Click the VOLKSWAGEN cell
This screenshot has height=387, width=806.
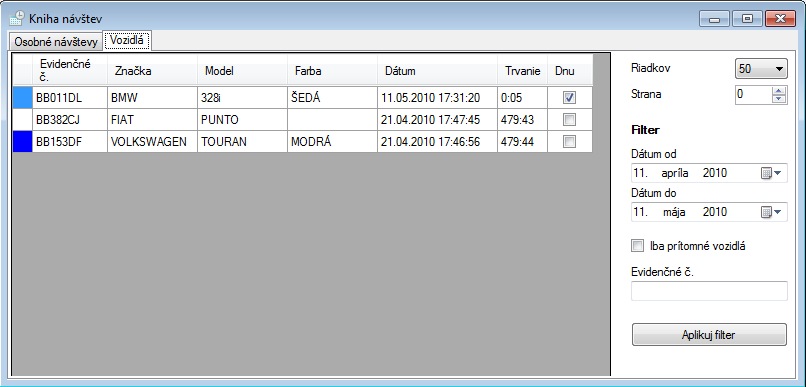(x=152, y=141)
